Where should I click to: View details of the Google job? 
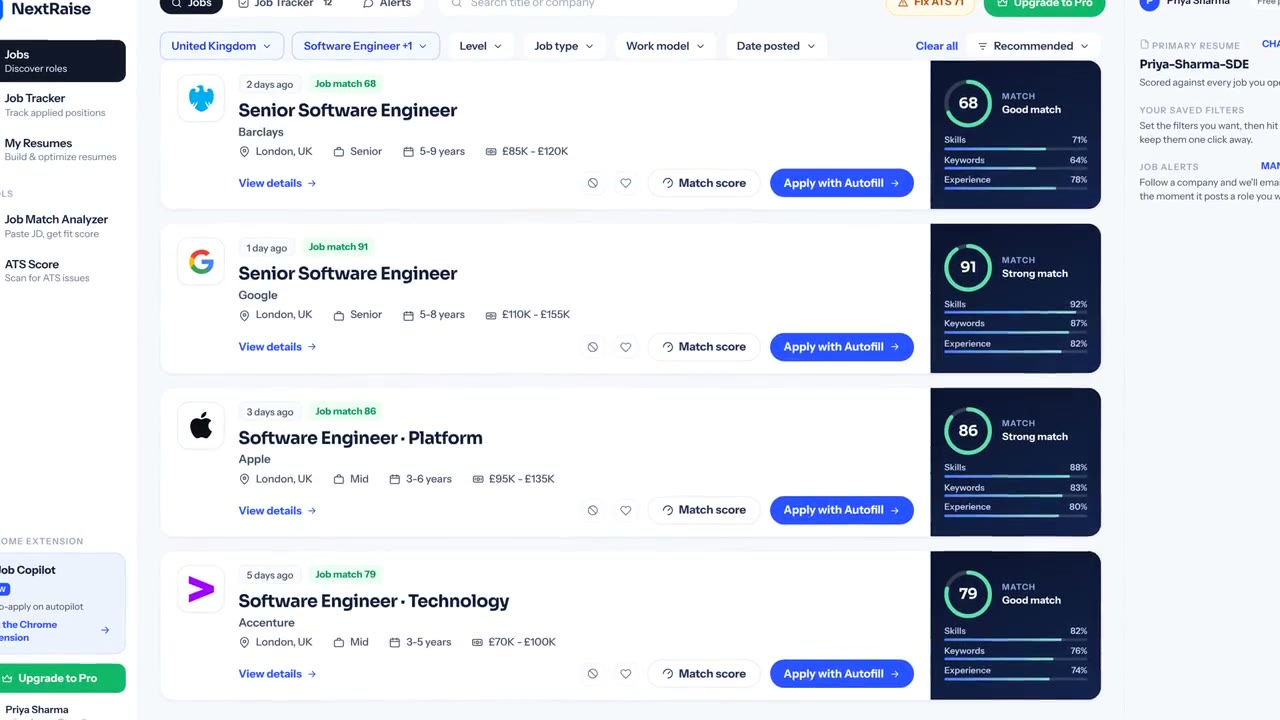277,347
